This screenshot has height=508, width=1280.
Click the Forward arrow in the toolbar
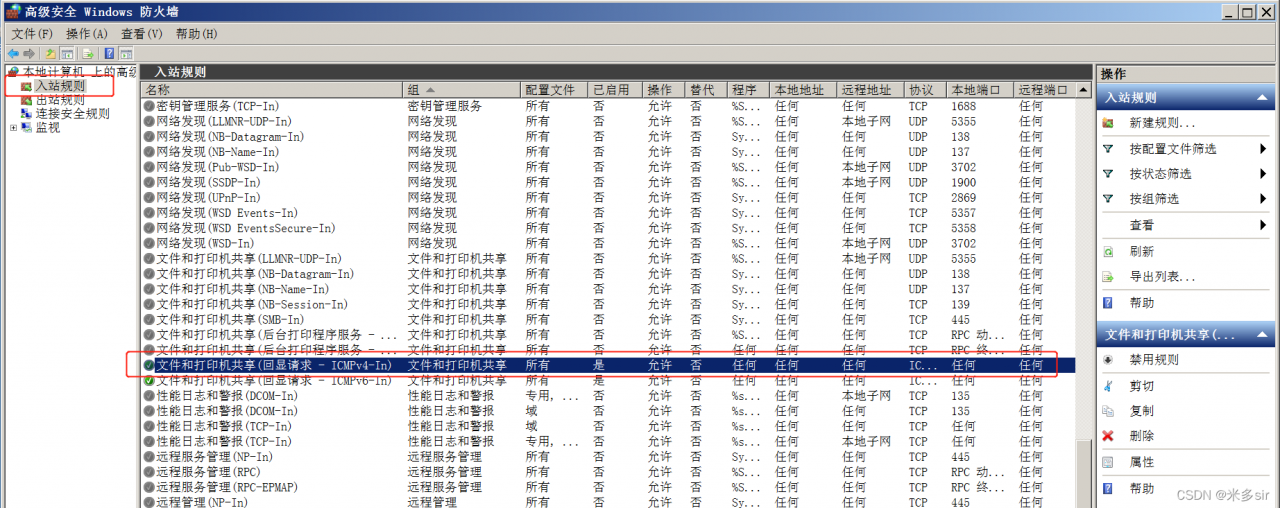pos(29,53)
